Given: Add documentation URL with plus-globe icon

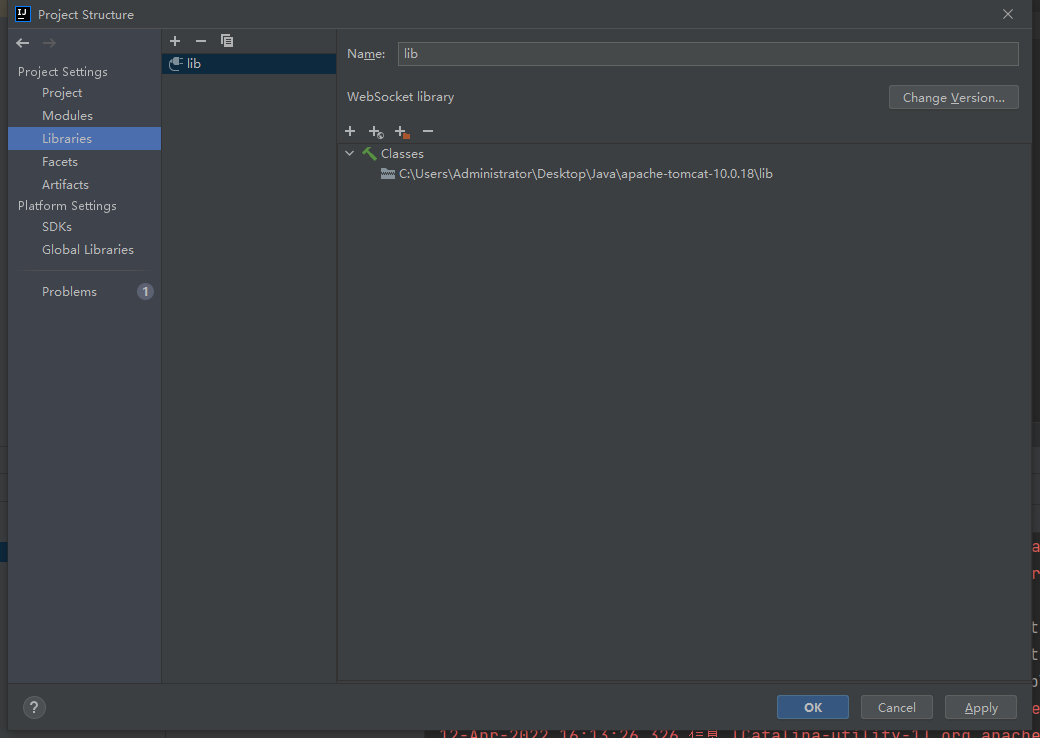Looking at the screenshot, I should [376, 132].
